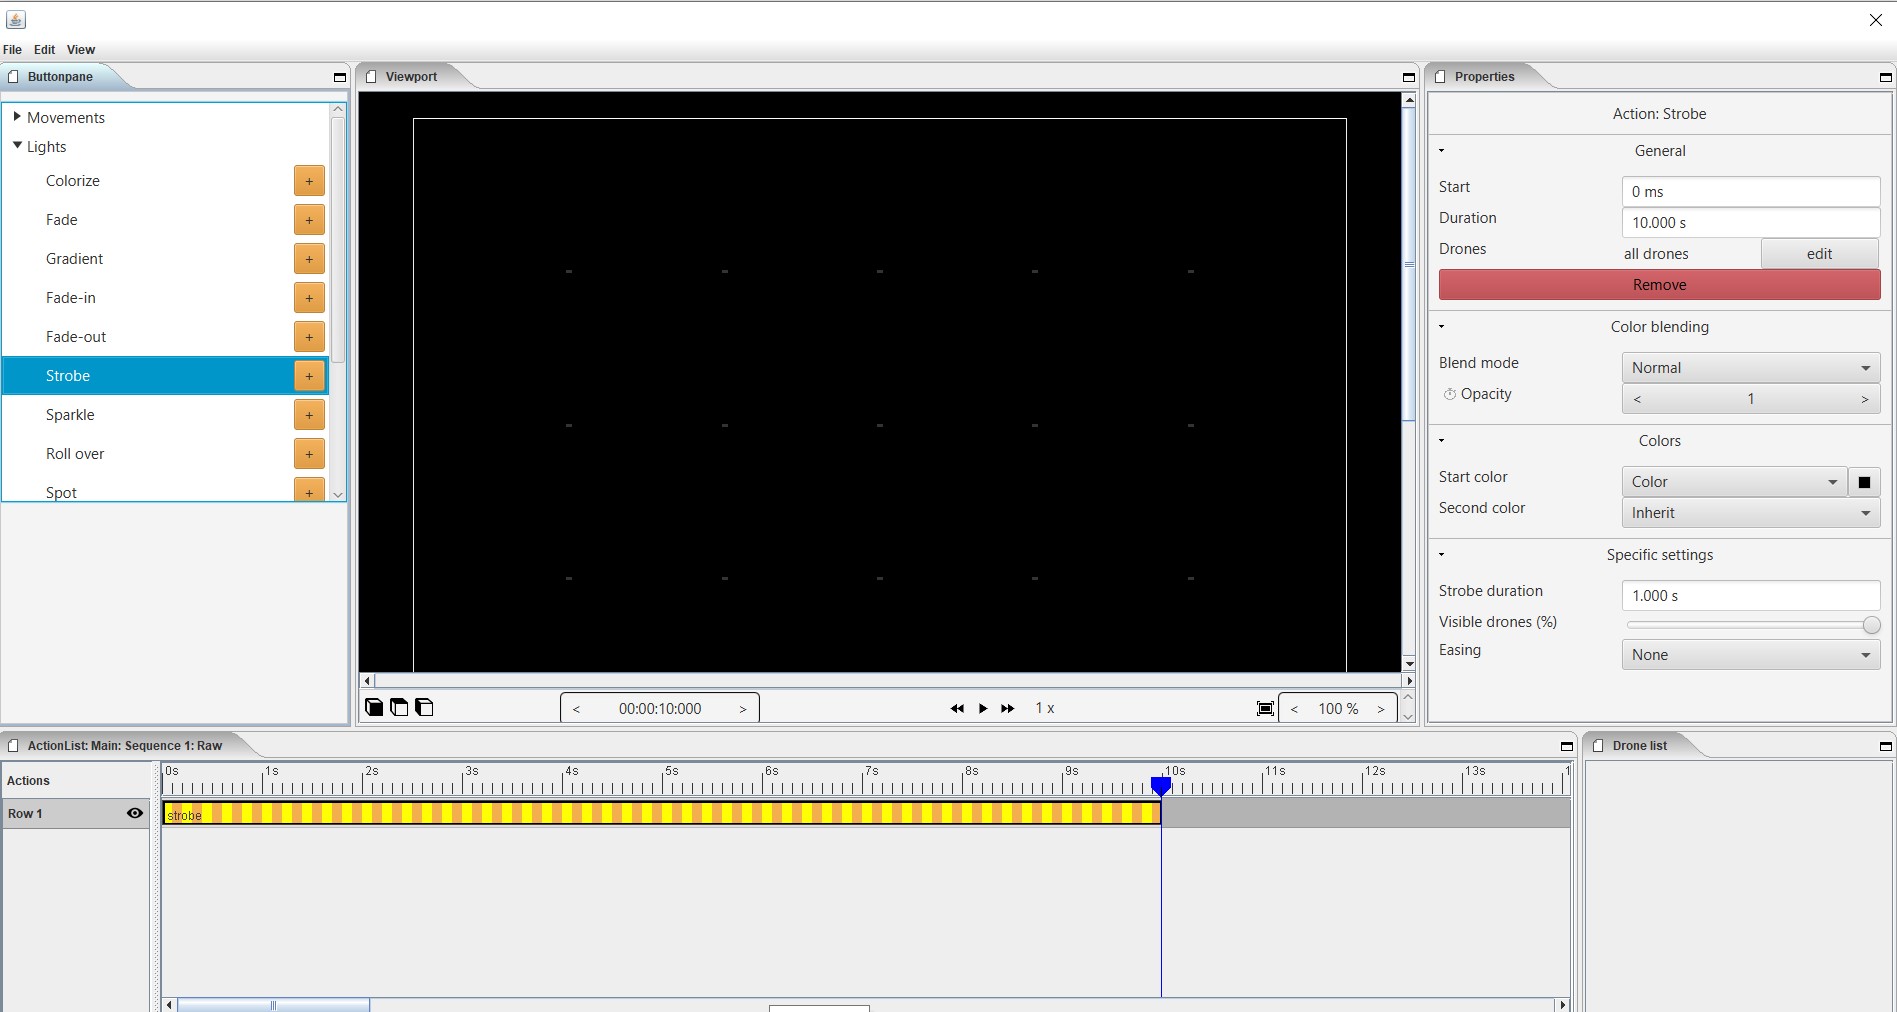Select the Properties tab
Viewport: 1897px width, 1012px height.
tap(1484, 77)
